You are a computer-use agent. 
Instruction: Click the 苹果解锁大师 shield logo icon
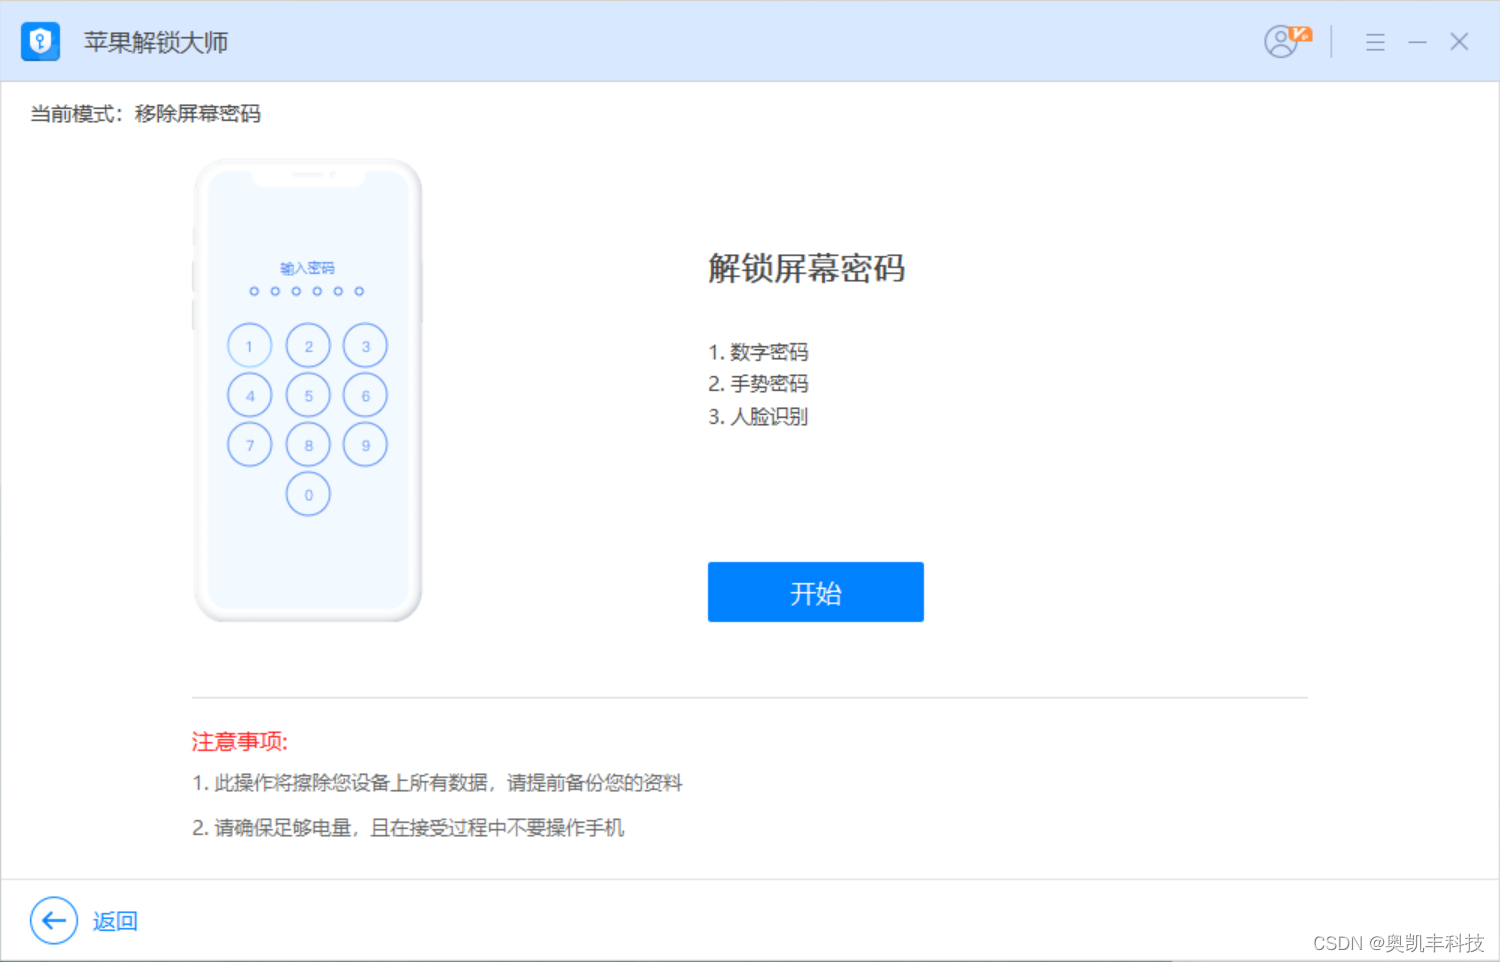click(40, 41)
